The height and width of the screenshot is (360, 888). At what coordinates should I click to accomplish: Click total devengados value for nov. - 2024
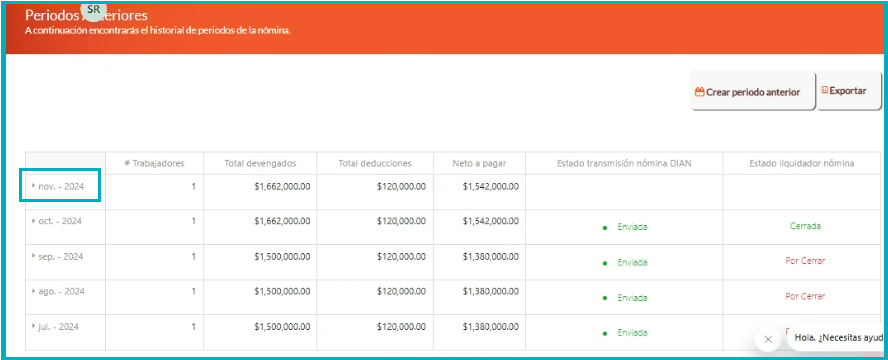click(282, 186)
